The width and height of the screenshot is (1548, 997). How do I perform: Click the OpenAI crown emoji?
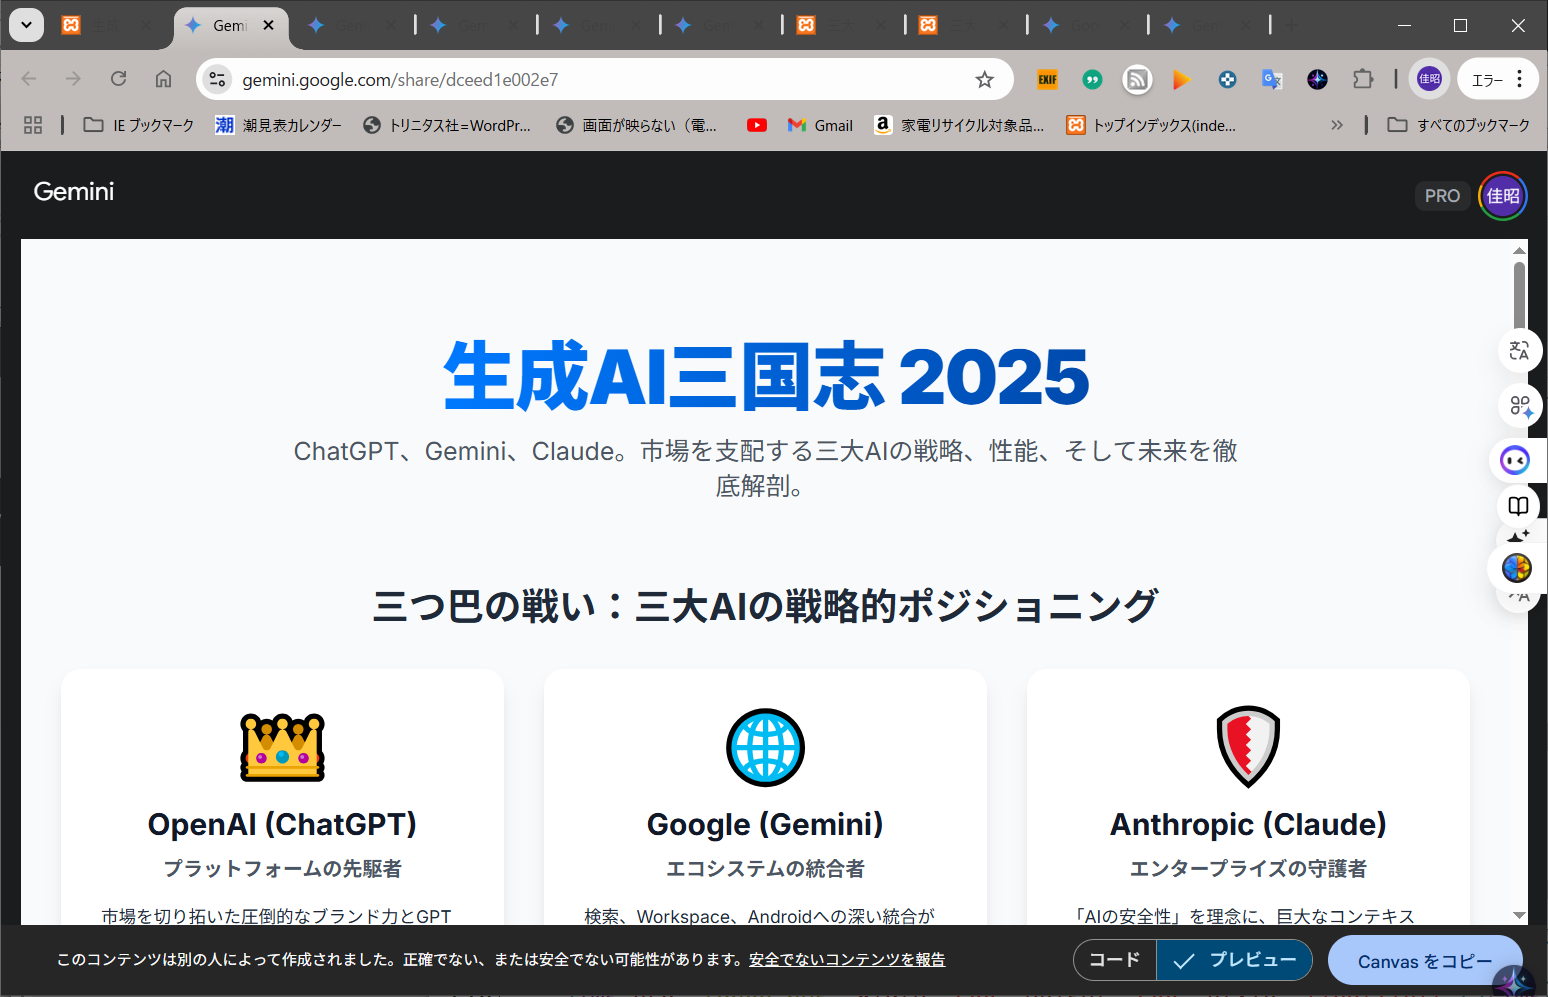coord(283,747)
